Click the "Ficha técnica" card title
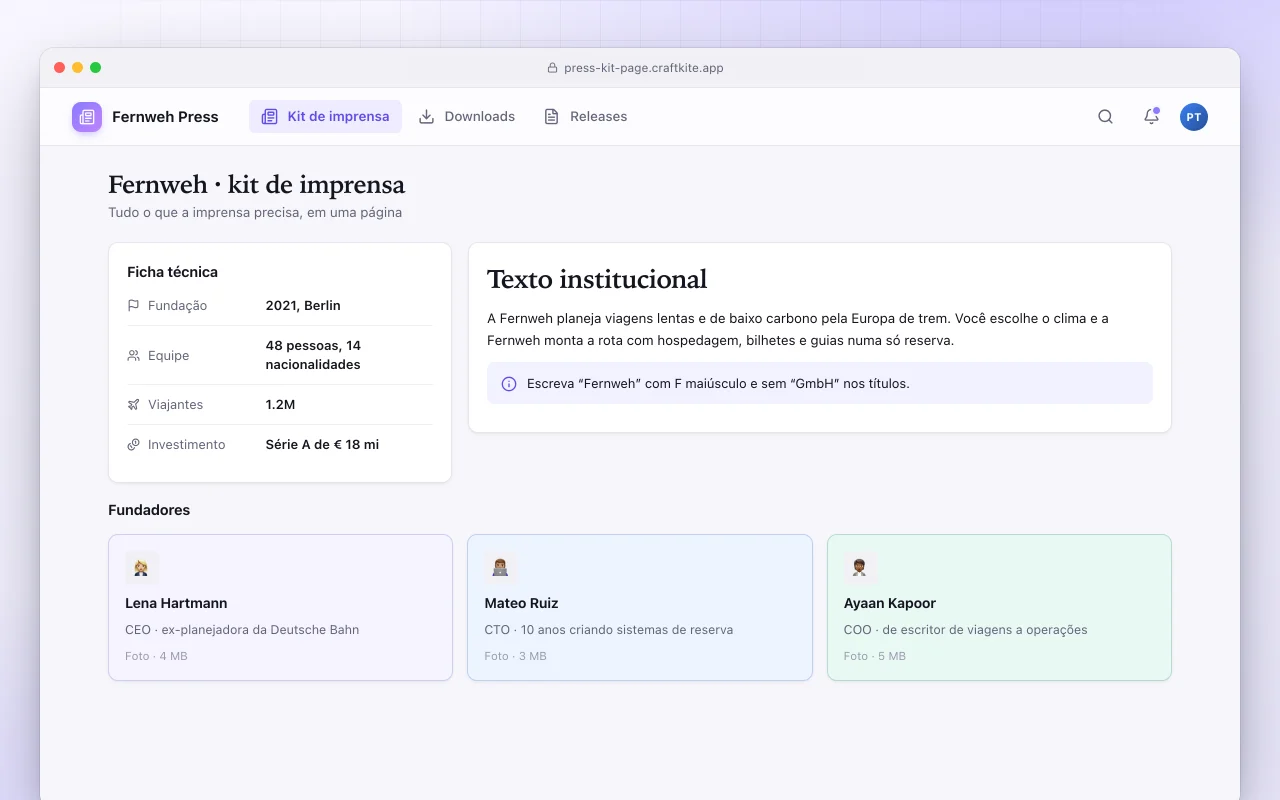Viewport: 1280px width, 800px height. (x=172, y=272)
